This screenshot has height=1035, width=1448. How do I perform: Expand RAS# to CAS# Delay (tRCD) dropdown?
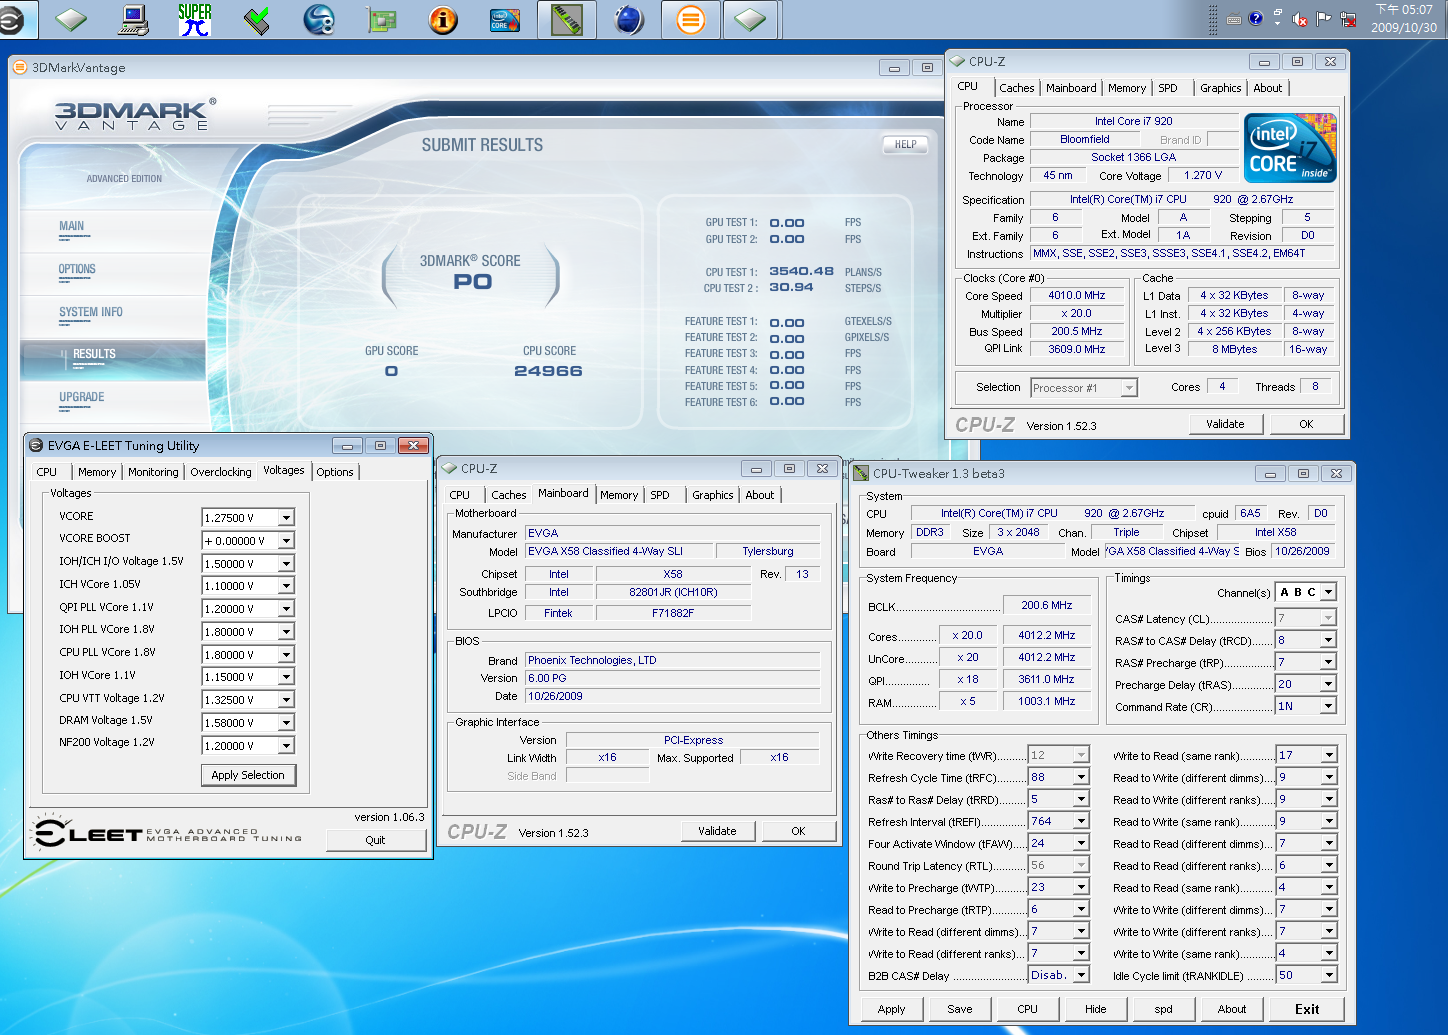1328,640
